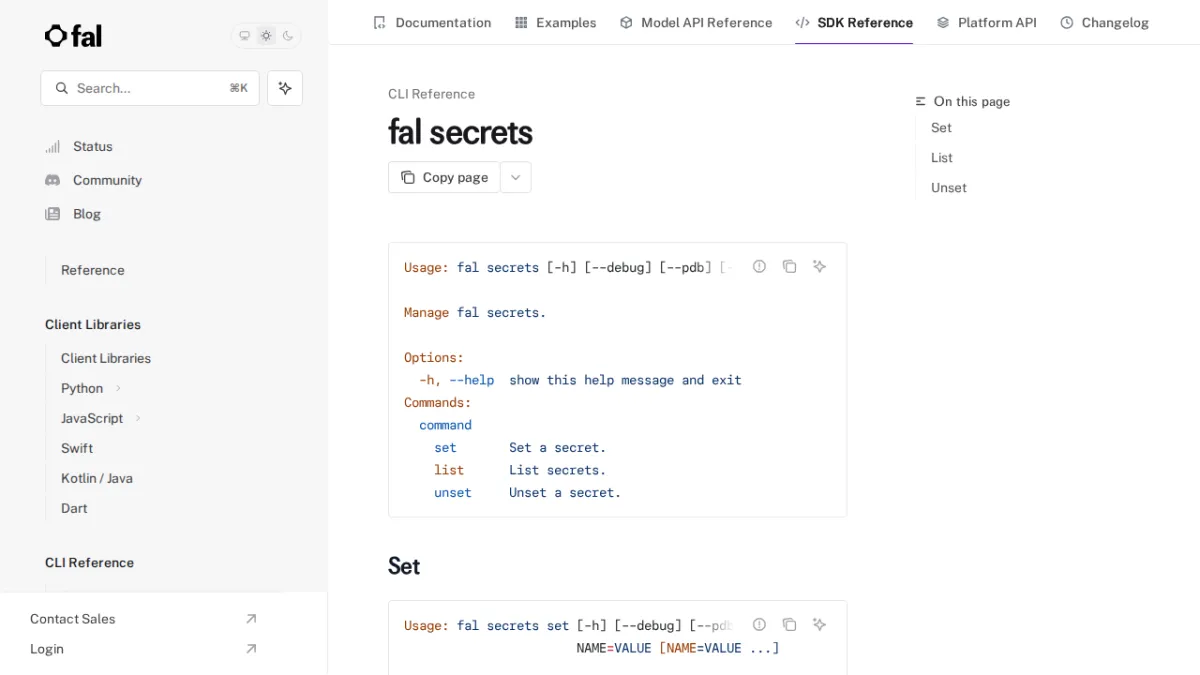Open the Kotlin / Java page
This screenshot has width=1200, height=675.
pyautogui.click(x=97, y=478)
